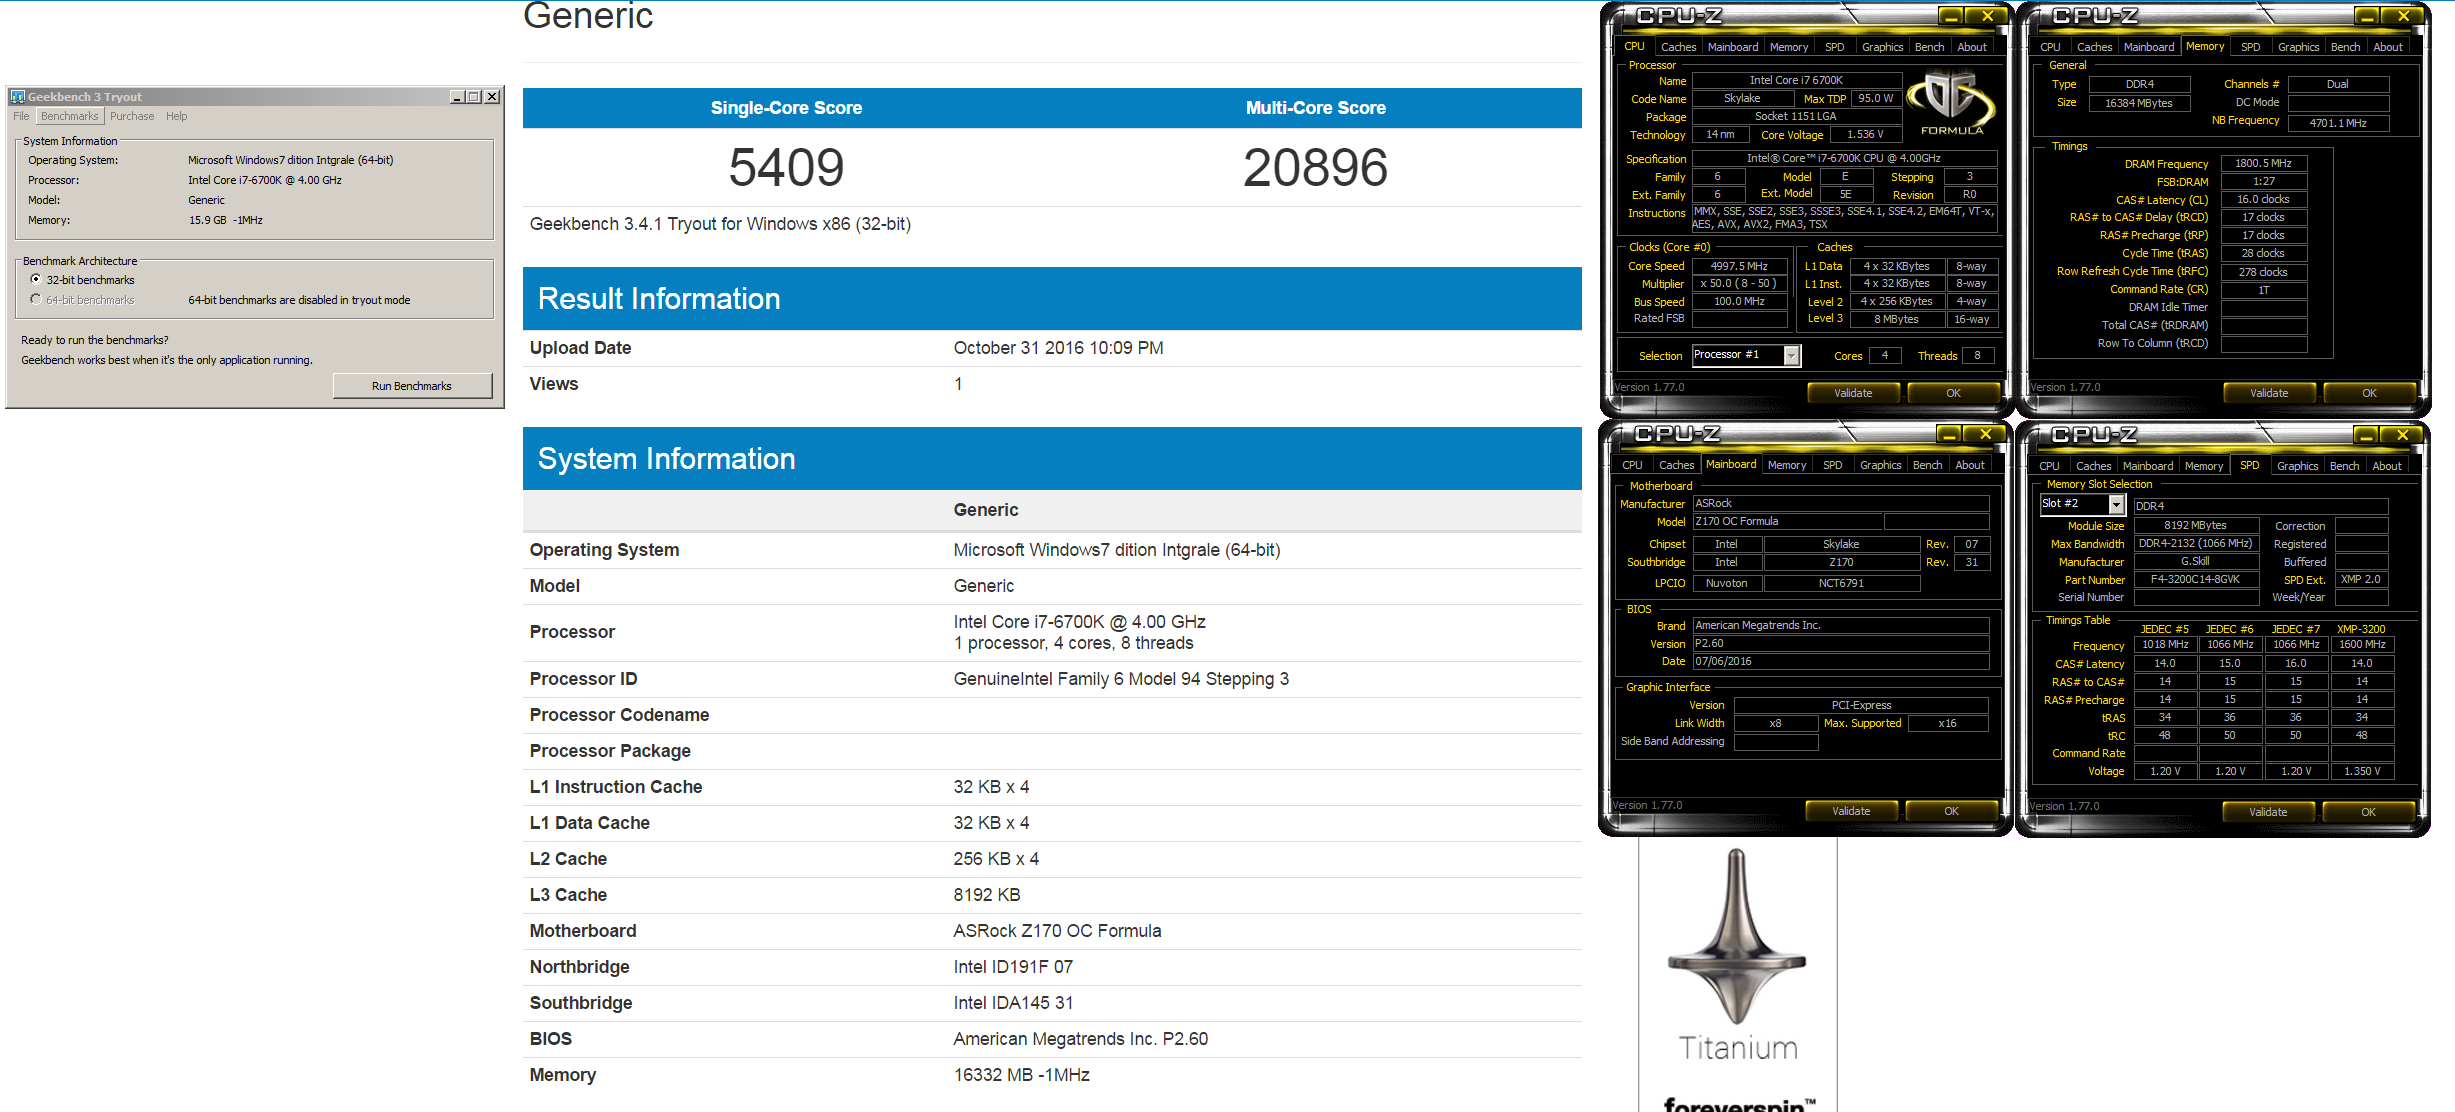Select the 32-bit benchmarks radio button
Image resolution: width=2455 pixels, height=1112 pixels.
point(36,280)
